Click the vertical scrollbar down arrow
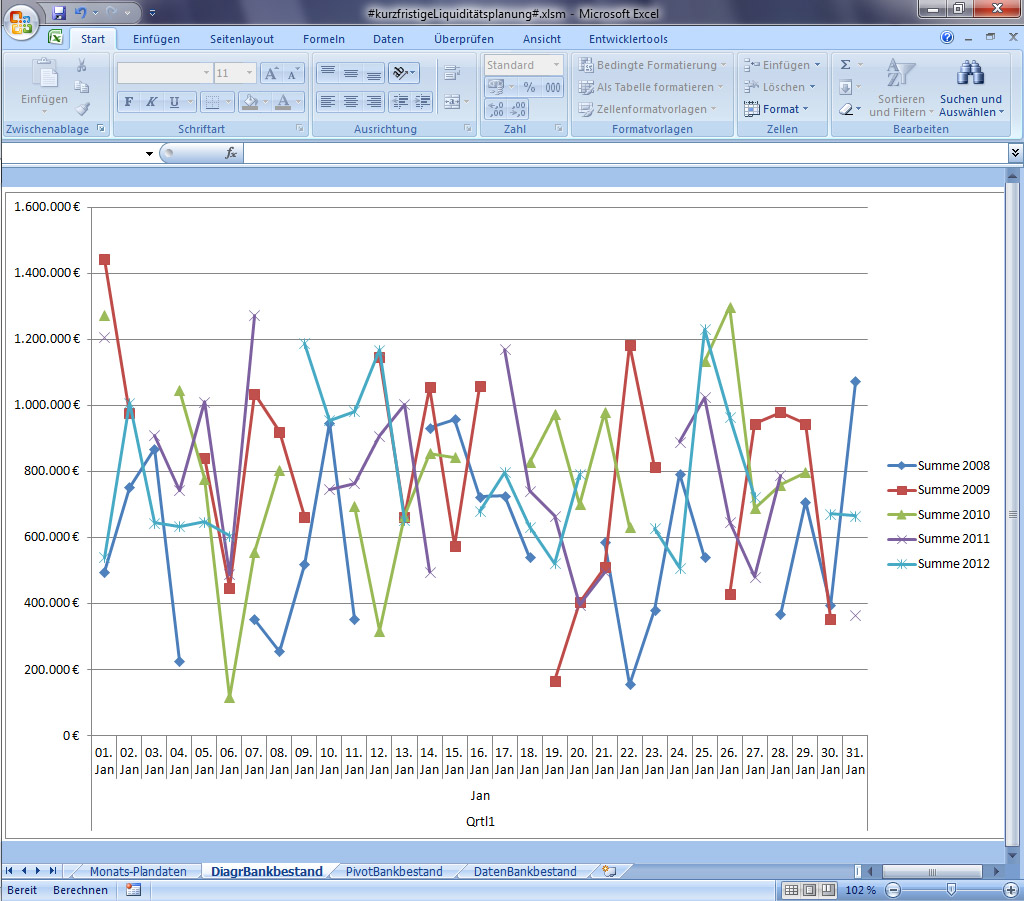The image size is (1024, 901). pos(1012,855)
